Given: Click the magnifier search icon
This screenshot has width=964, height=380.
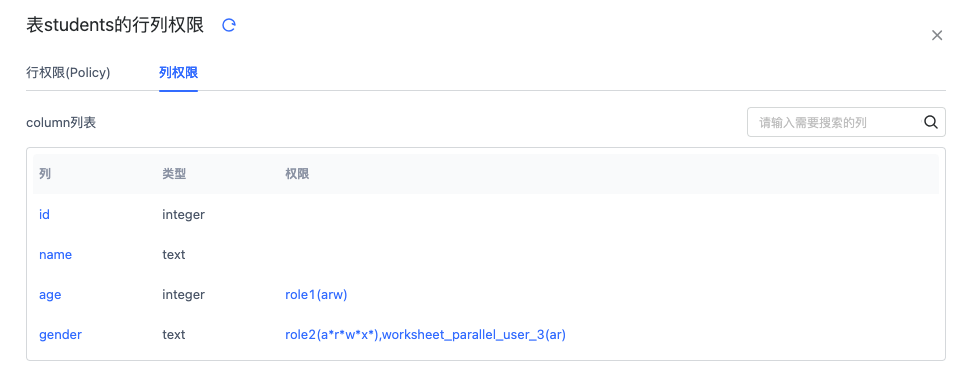Looking at the screenshot, I should (931, 122).
